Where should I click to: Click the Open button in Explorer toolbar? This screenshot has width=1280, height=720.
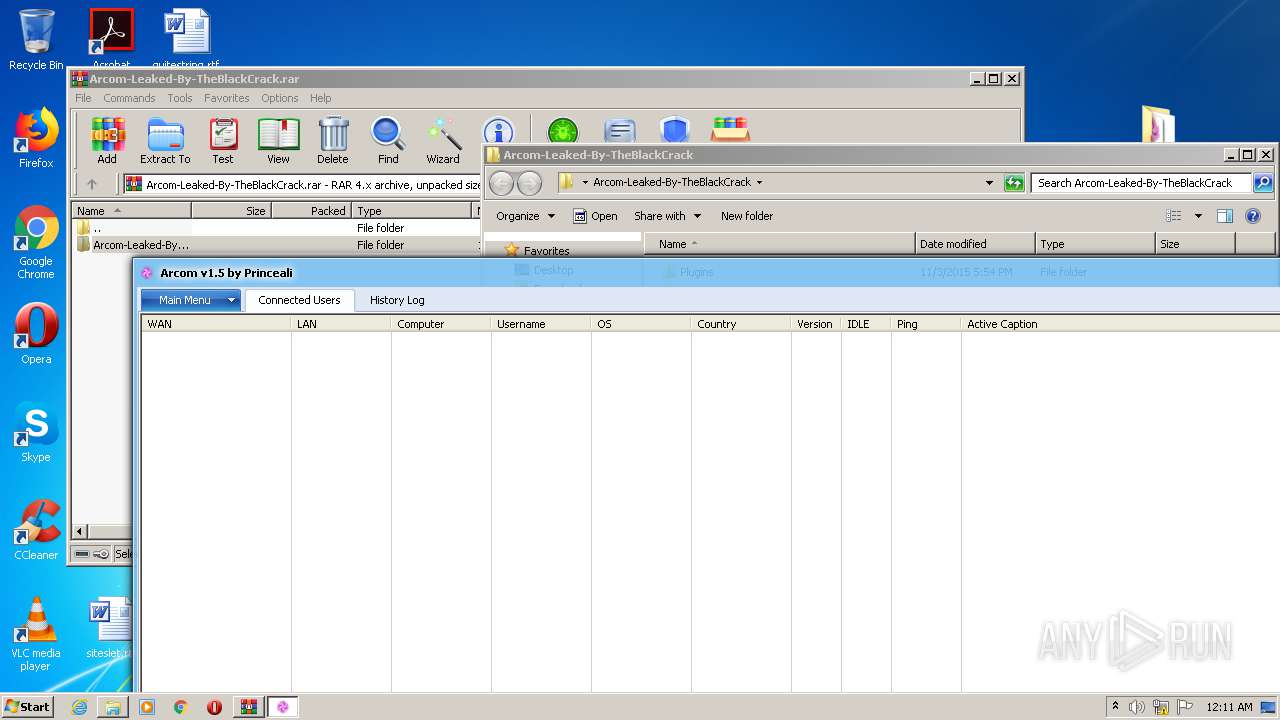coord(595,216)
